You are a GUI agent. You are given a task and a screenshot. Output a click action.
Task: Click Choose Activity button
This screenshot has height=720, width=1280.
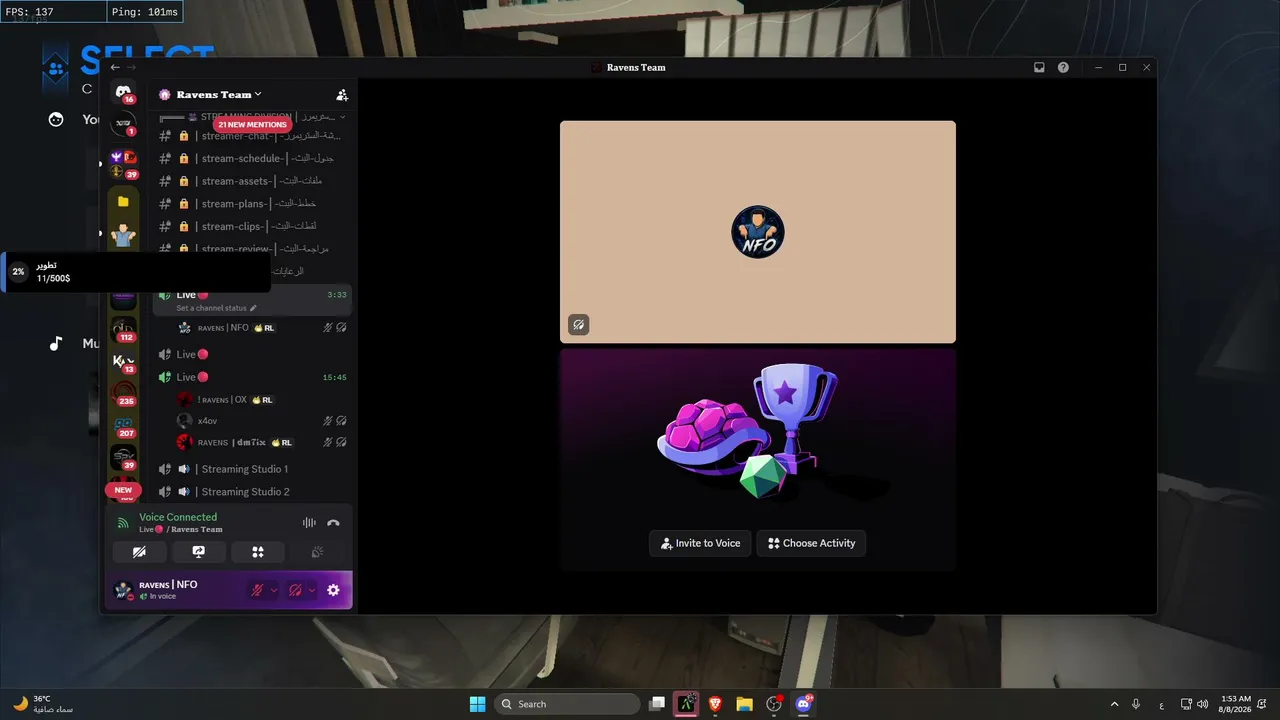click(x=811, y=543)
